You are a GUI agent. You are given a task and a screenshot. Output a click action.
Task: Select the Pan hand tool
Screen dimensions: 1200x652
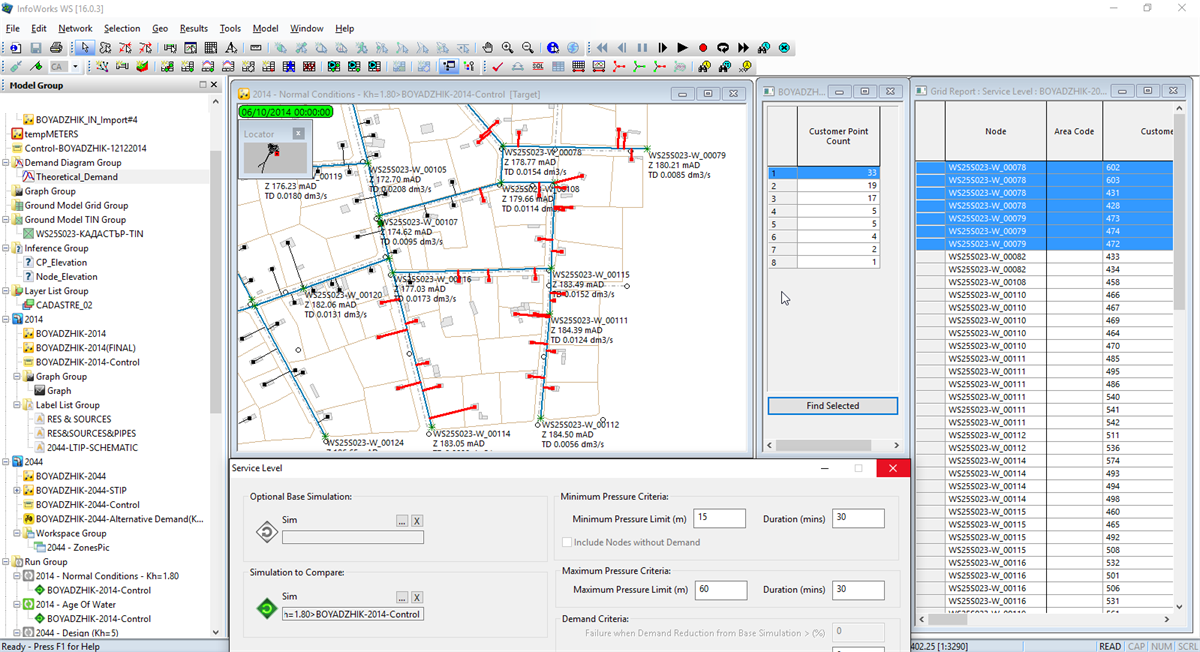(x=488, y=48)
